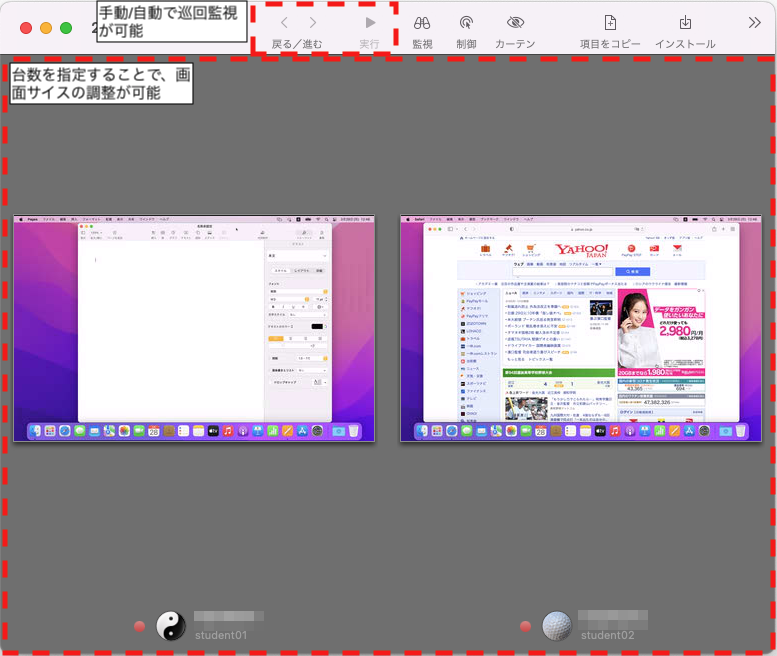The width and height of the screenshot is (777, 656).
Task: Click the forward arrow in the toolbar
Action: [313, 22]
